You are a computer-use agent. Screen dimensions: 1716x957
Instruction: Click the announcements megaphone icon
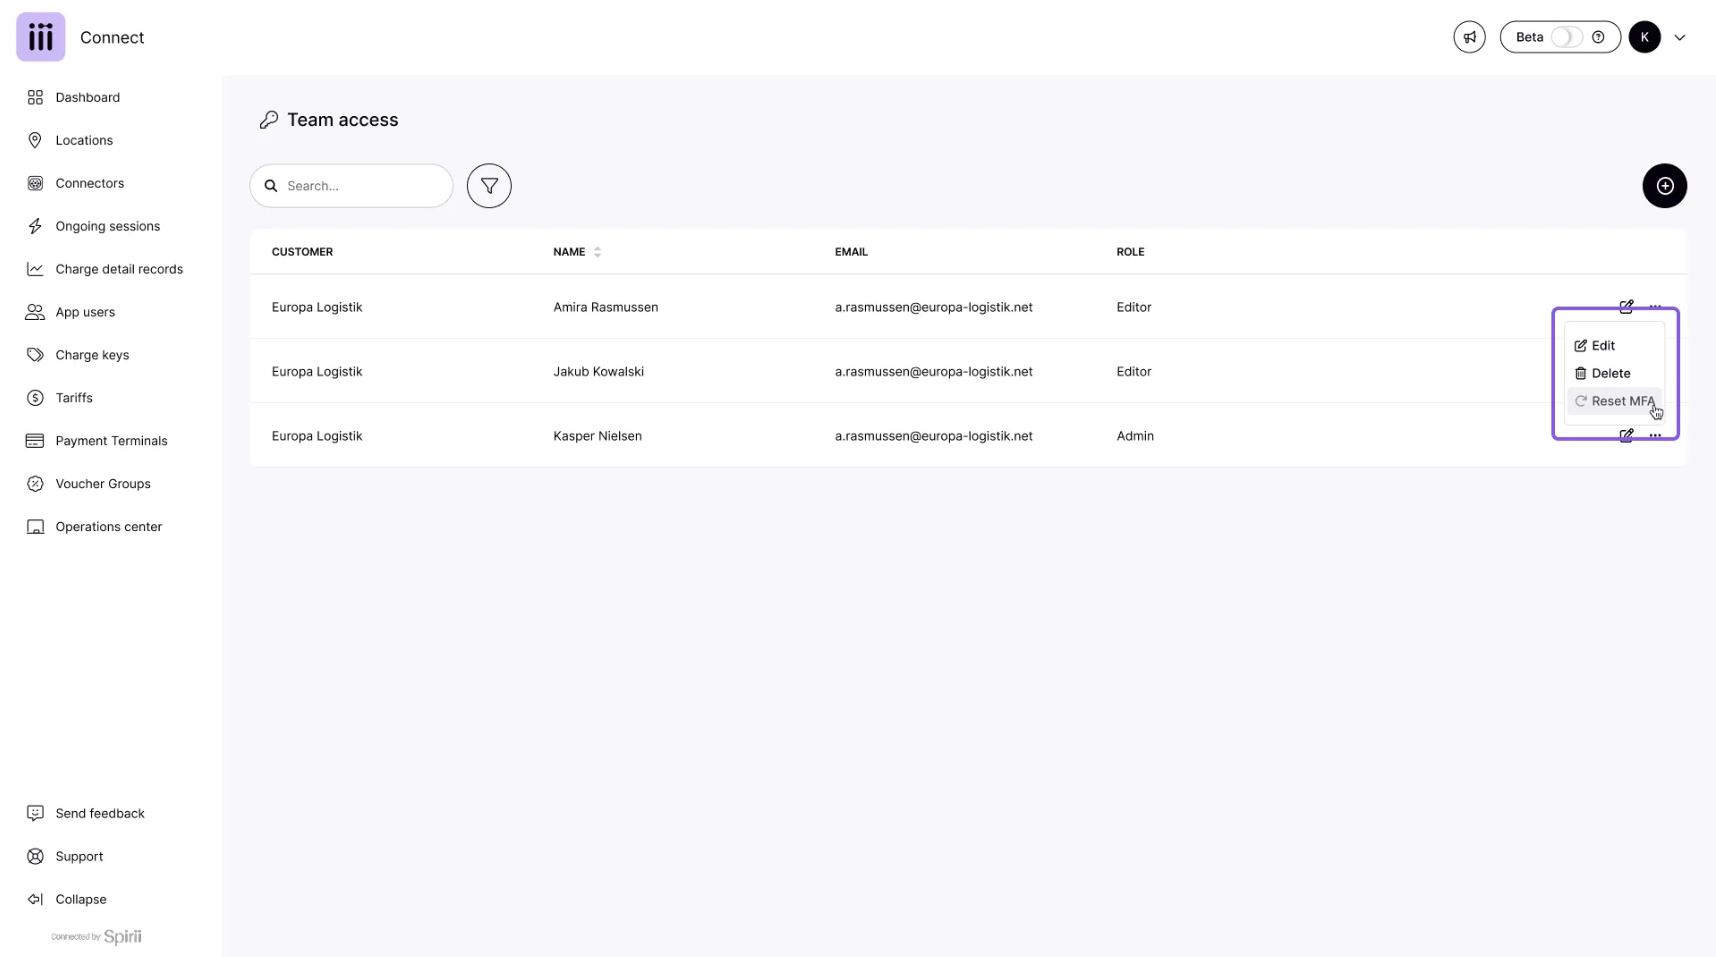(x=1469, y=37)
